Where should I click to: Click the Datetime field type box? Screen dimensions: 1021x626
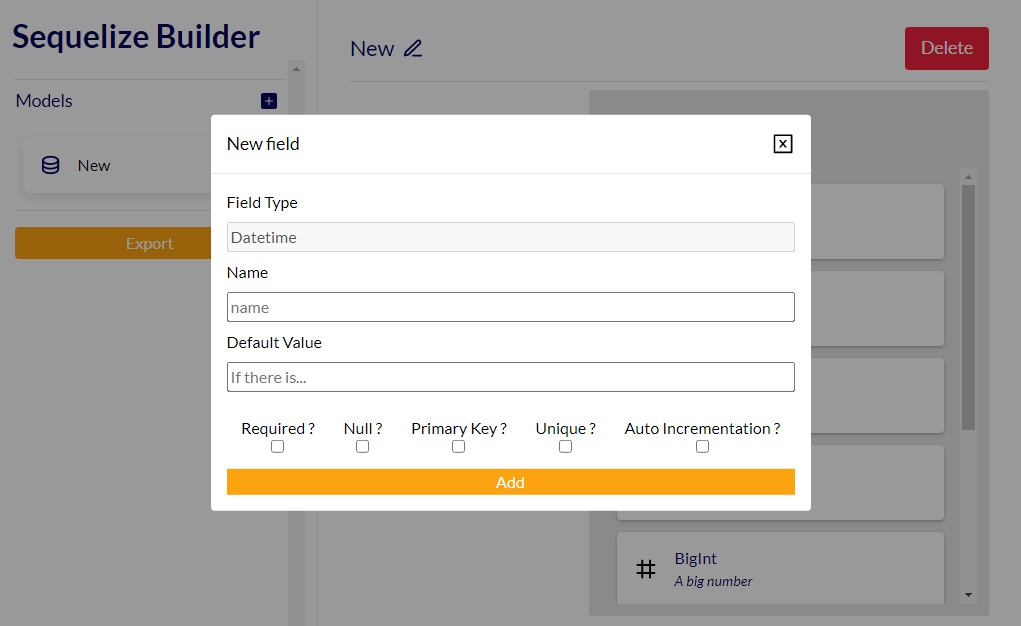tap(510, 237)
